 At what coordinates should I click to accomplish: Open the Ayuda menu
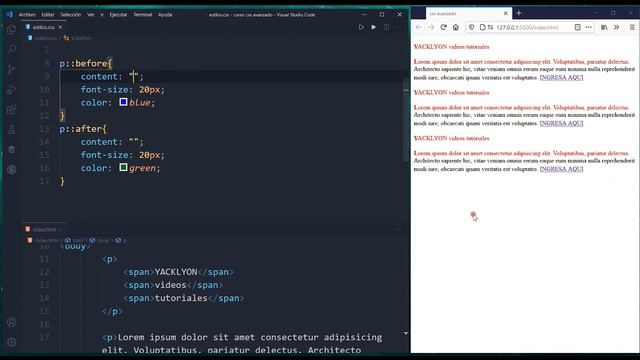pos(165,15)
